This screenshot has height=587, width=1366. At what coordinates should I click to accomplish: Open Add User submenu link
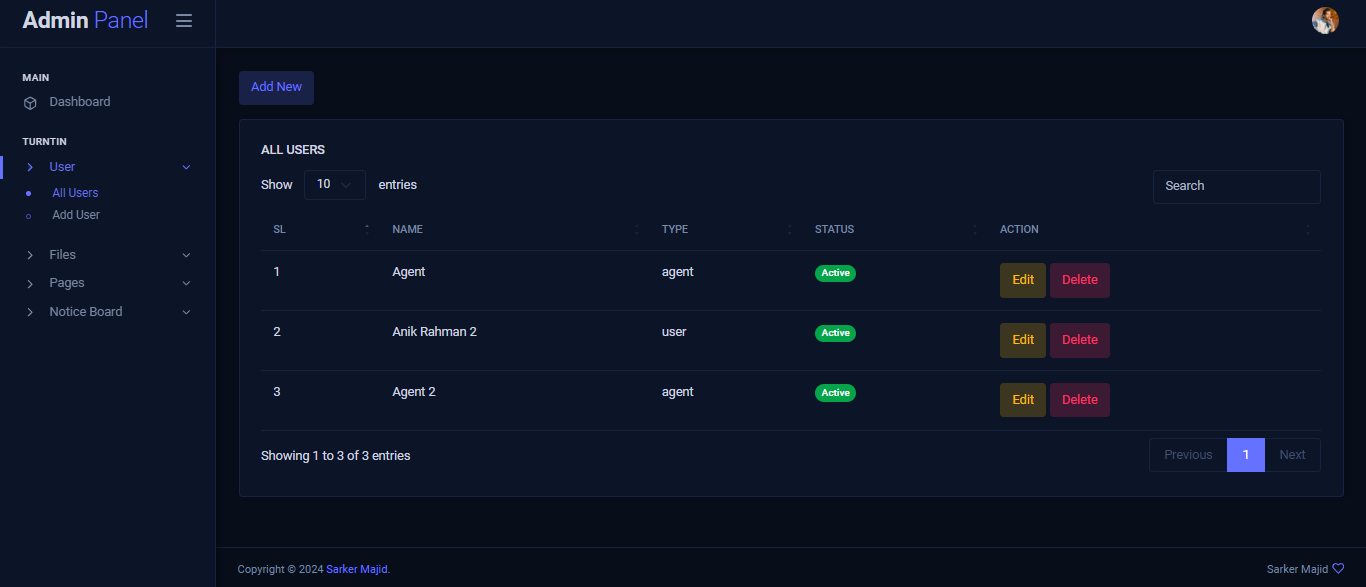tap(76, 215)
